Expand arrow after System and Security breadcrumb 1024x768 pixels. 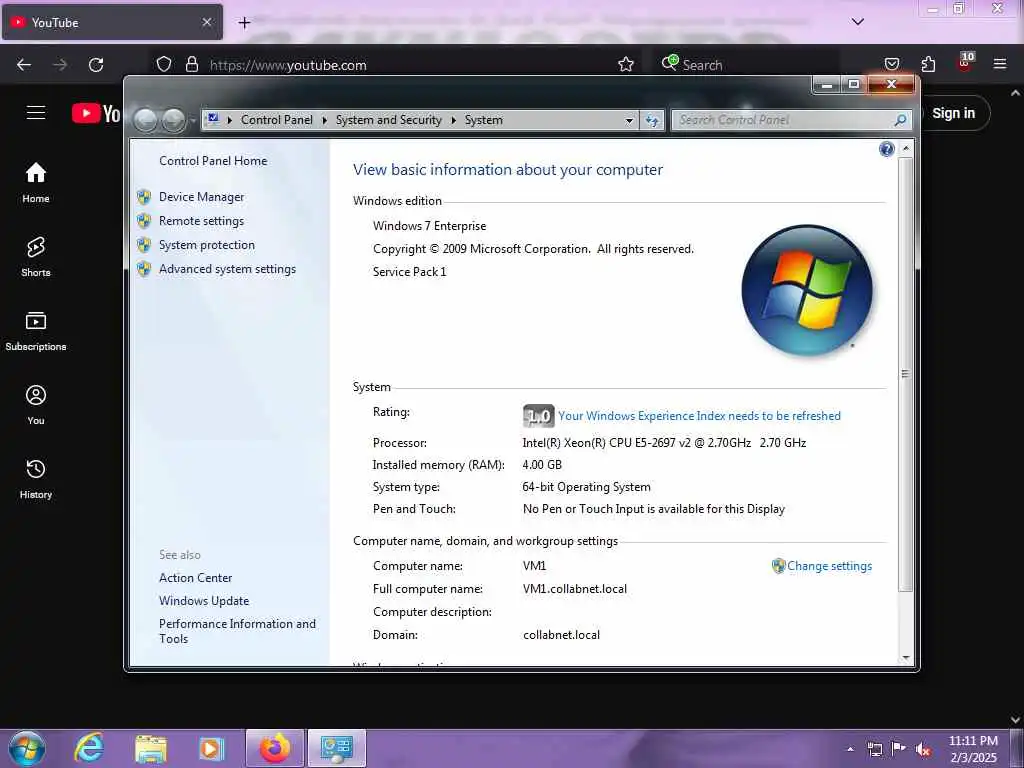pos(453,120)
